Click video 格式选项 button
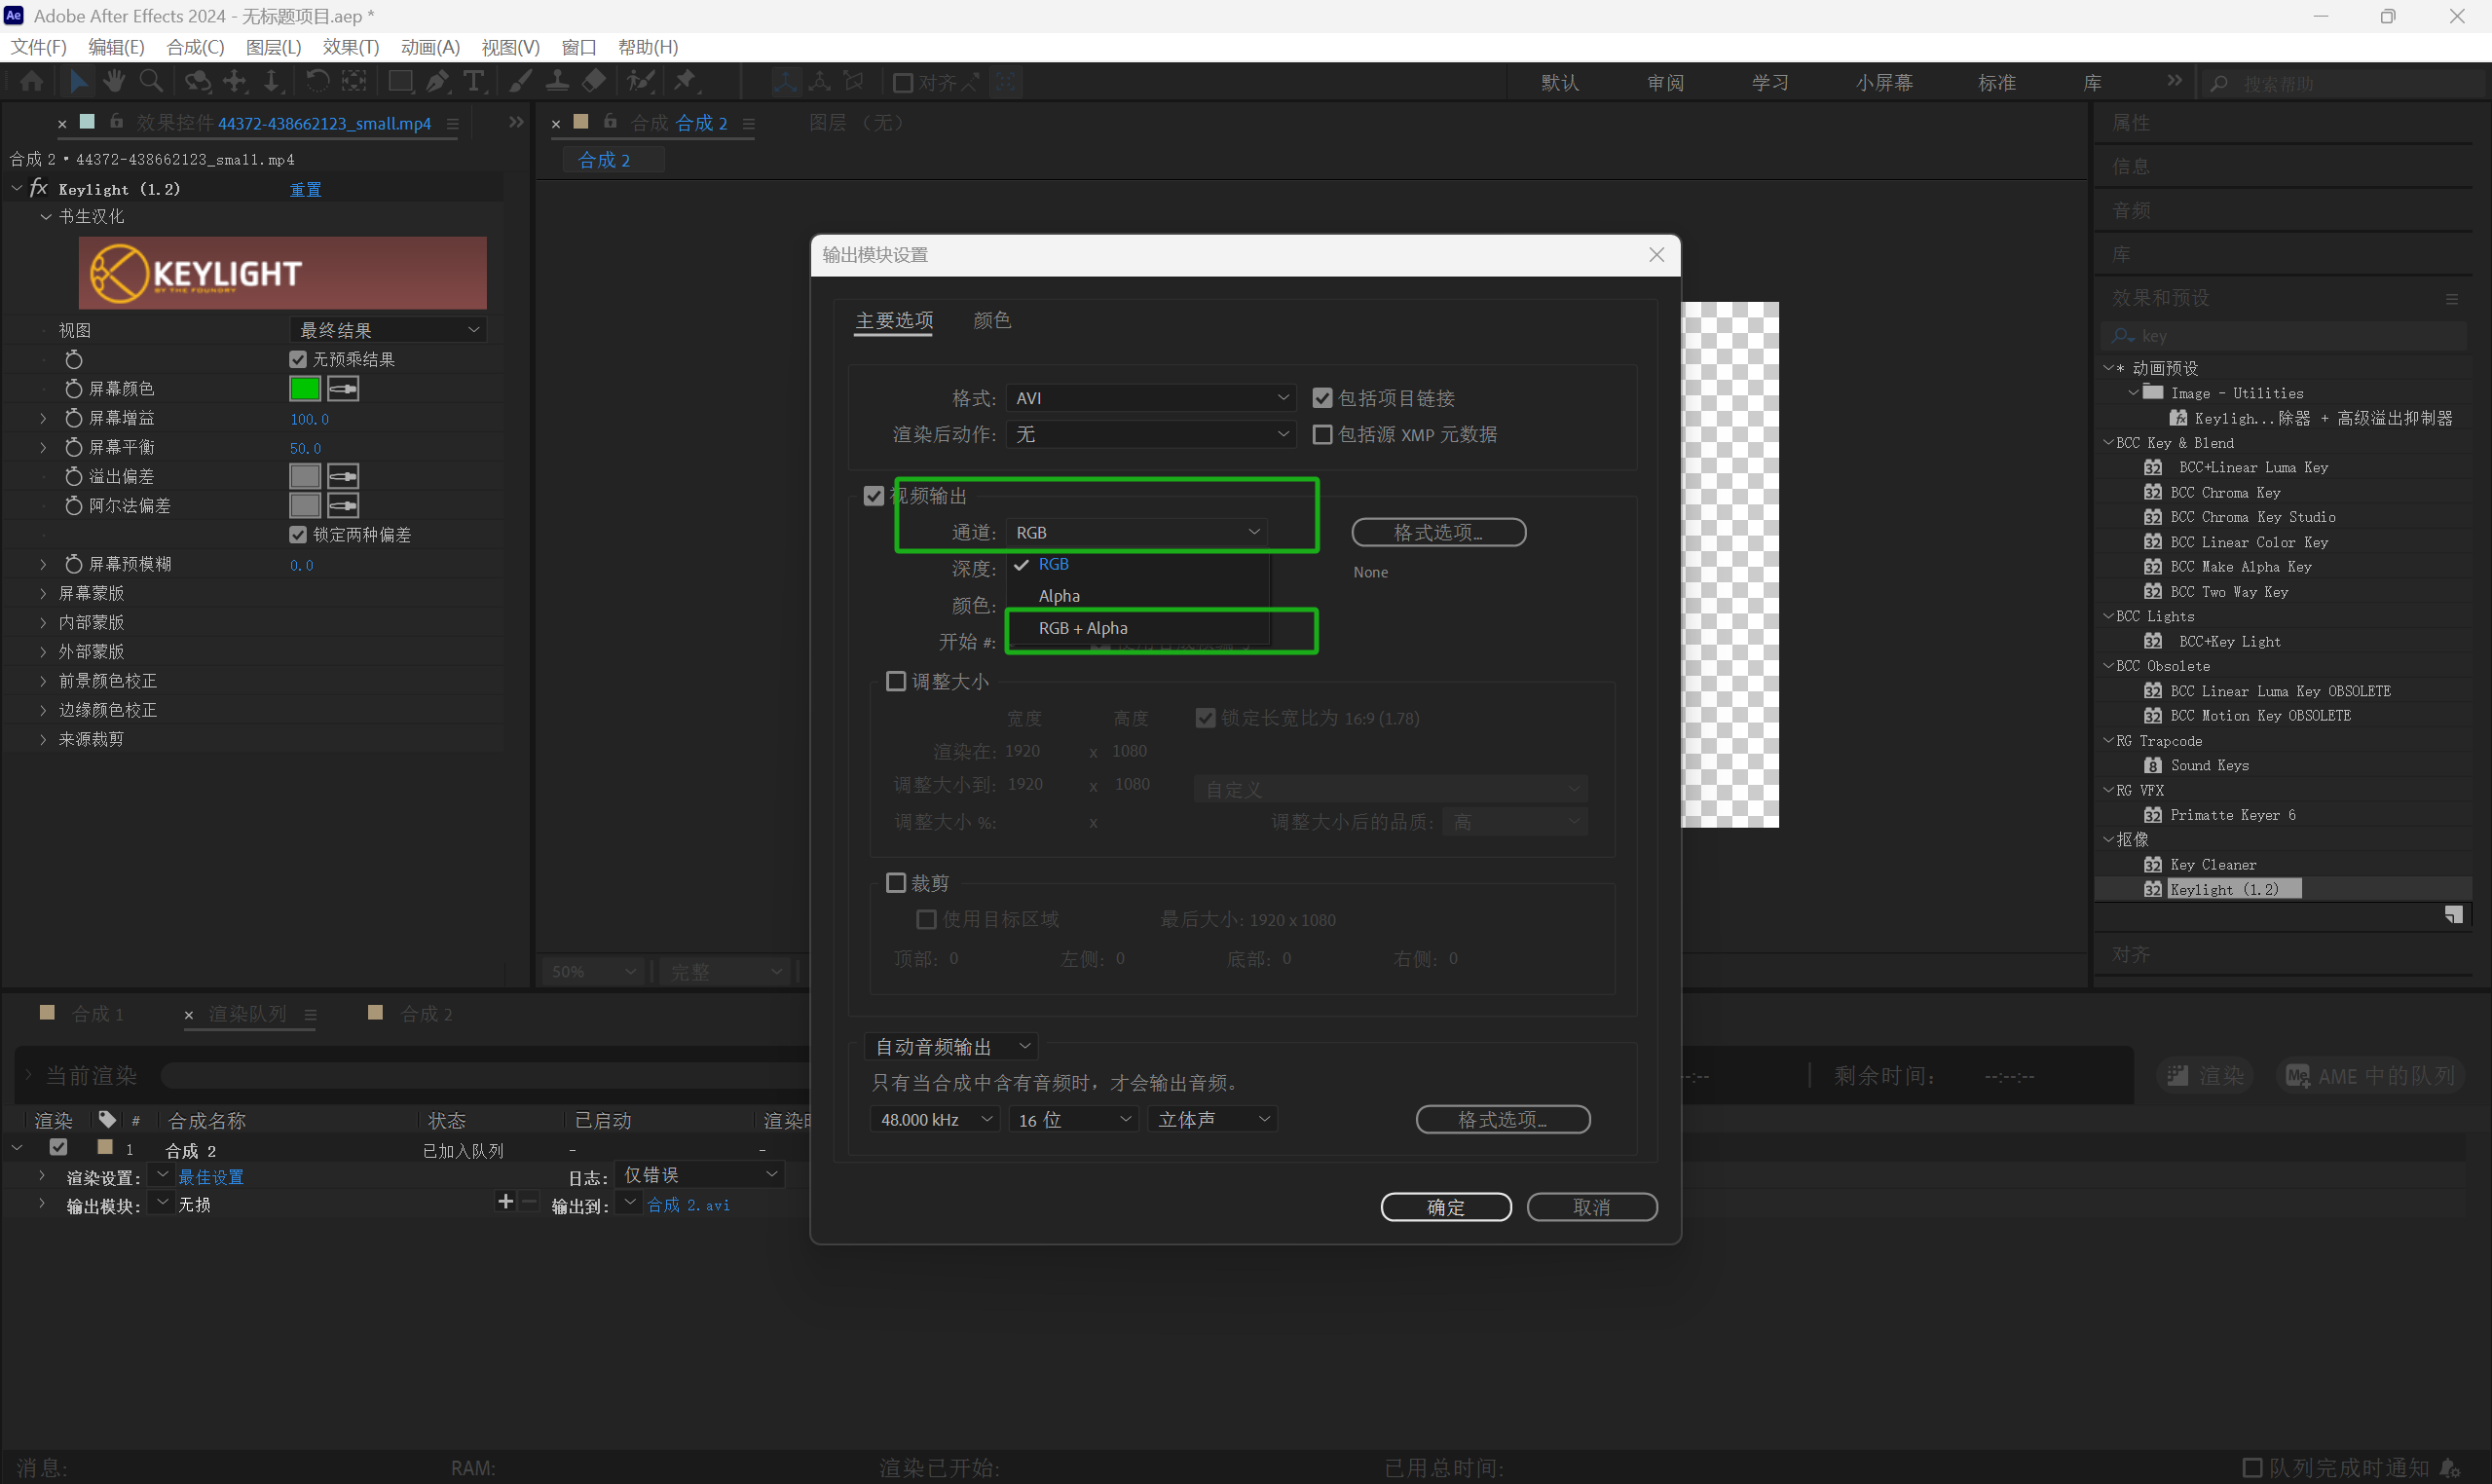This screenshot has height=1484, width=2492. coord(1438,533)
